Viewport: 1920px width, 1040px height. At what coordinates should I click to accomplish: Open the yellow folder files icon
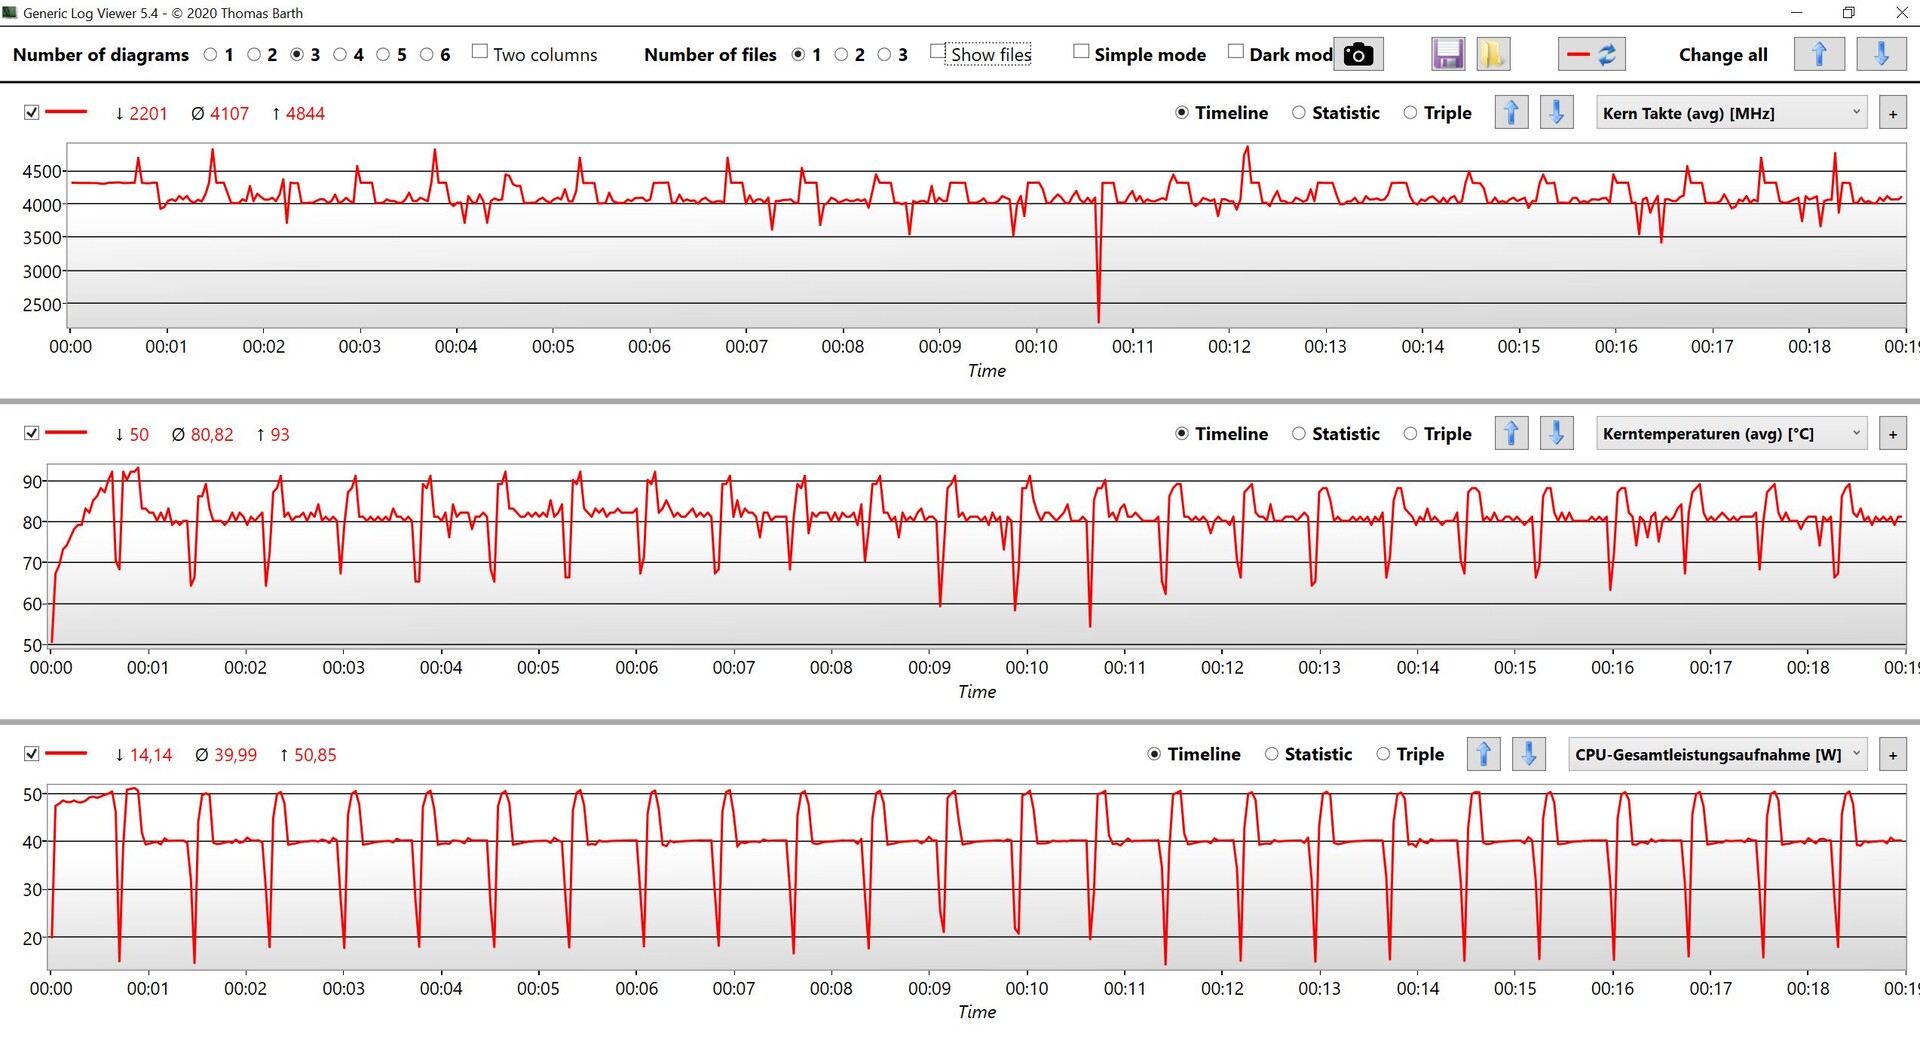click(1492, 54)
